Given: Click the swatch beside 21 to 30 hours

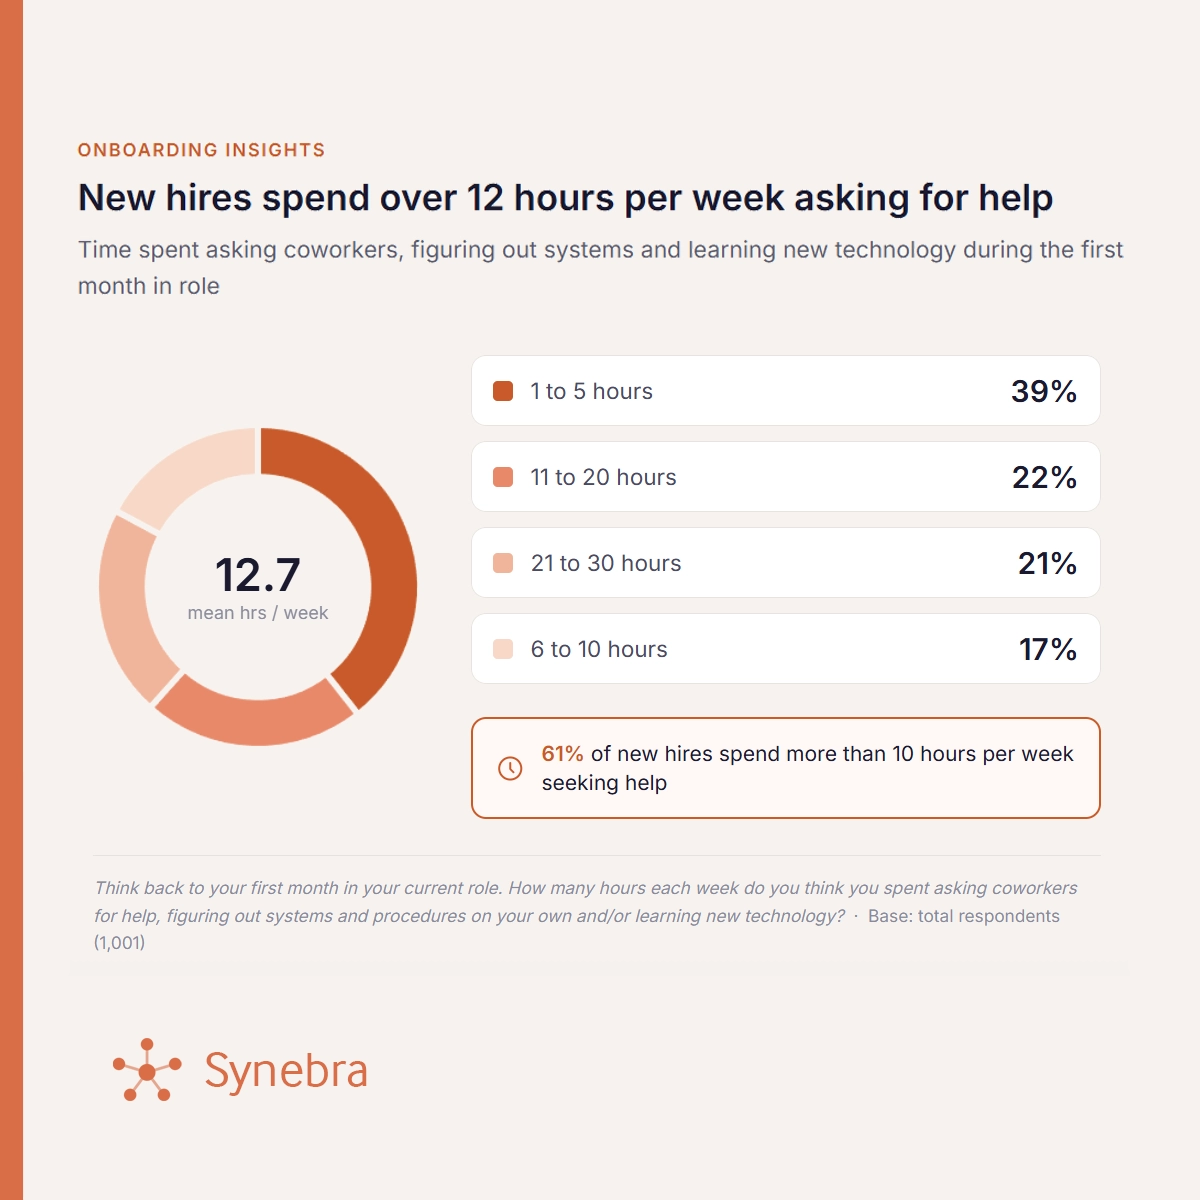Looking at the screenshot, I should [503, 563].
